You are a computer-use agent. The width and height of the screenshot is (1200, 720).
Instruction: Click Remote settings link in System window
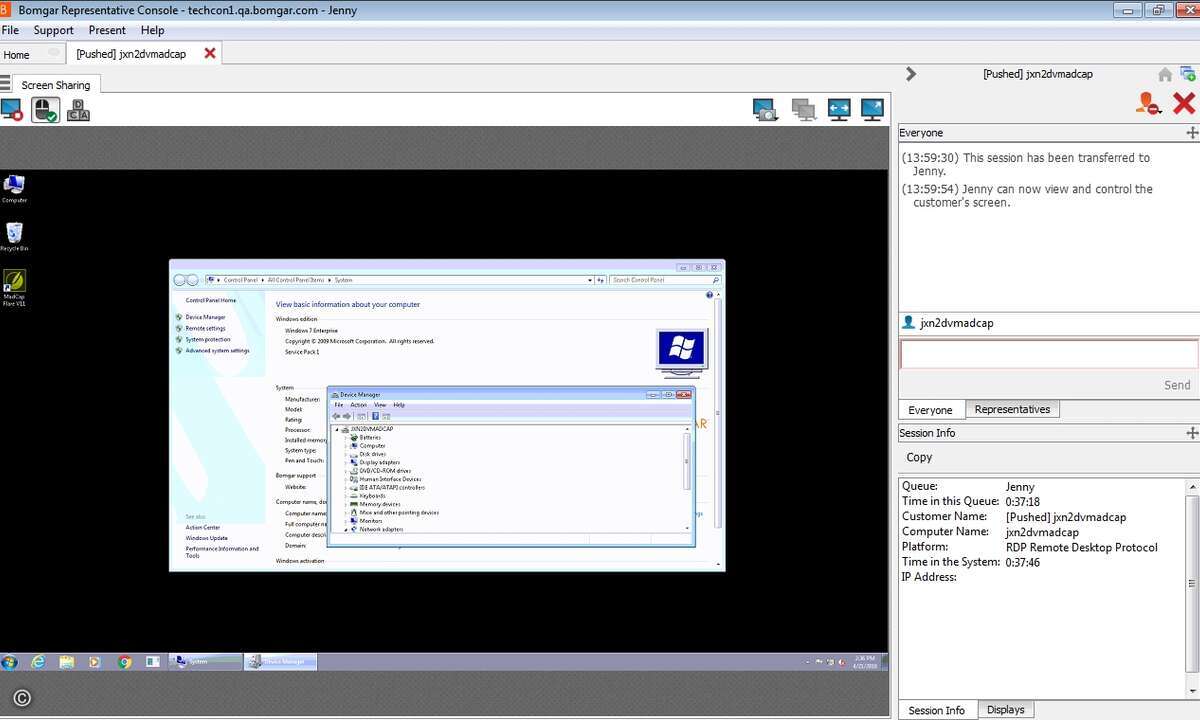(205, 328)
